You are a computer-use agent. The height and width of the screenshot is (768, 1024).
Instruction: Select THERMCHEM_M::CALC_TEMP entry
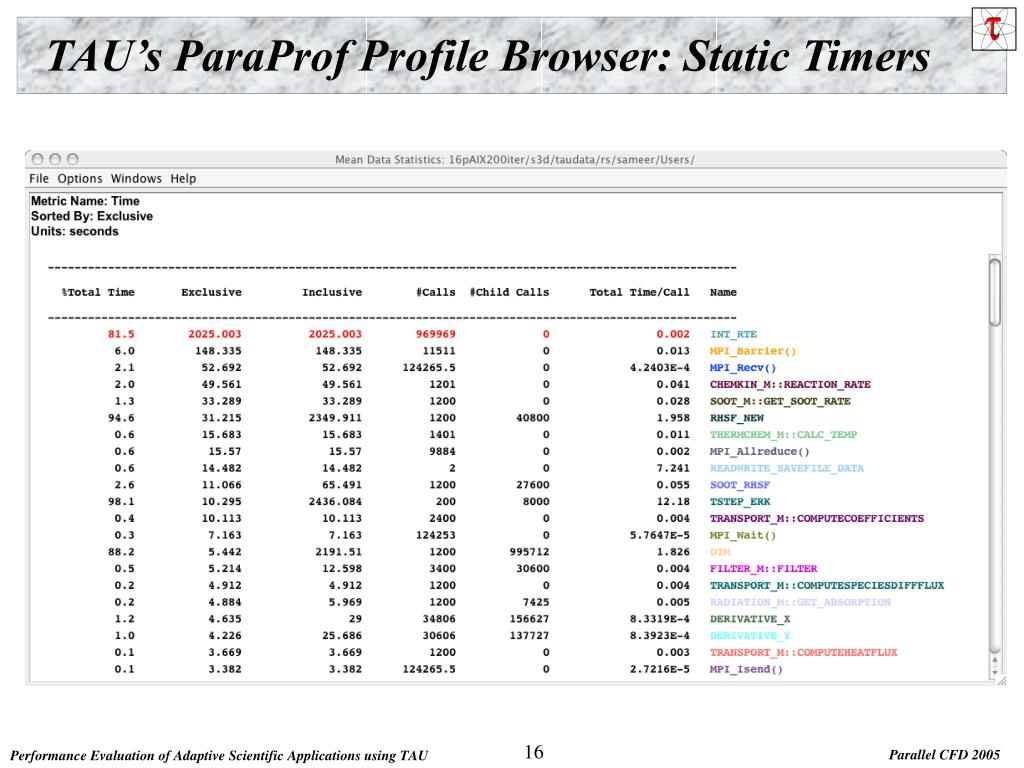coord(783,435)
